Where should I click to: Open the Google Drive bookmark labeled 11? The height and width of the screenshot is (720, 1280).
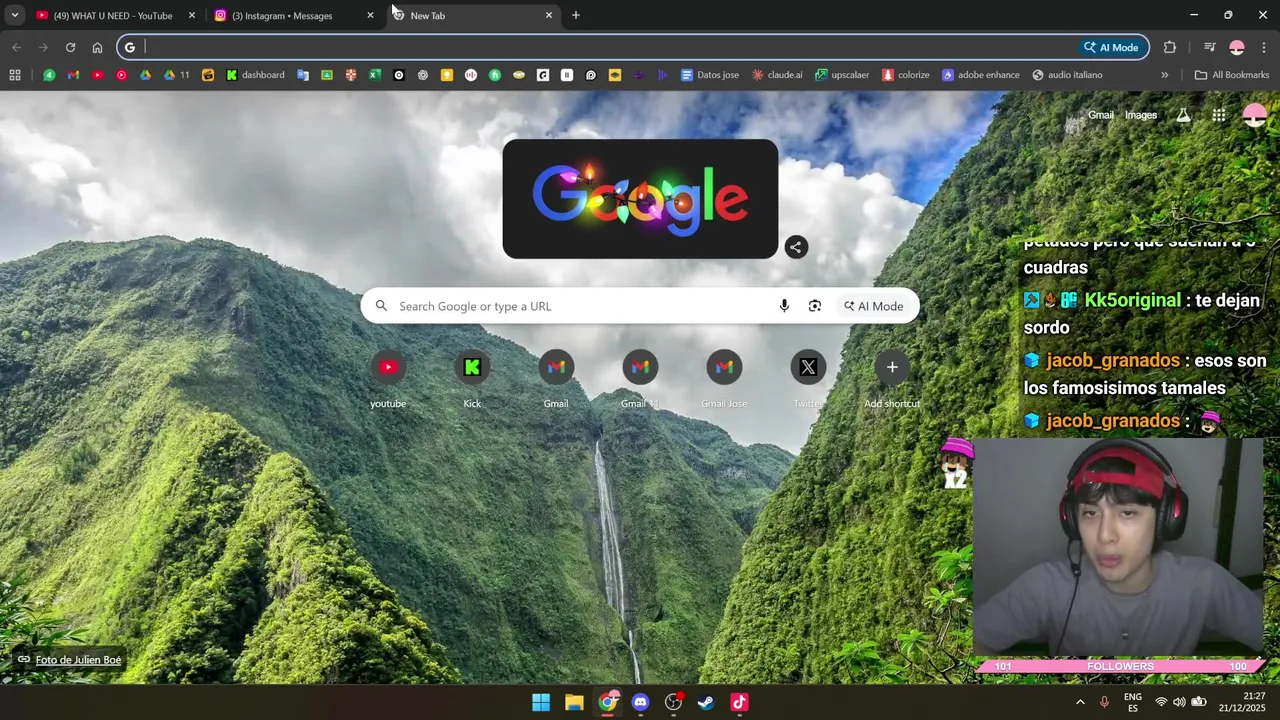(x=176, y=75)
